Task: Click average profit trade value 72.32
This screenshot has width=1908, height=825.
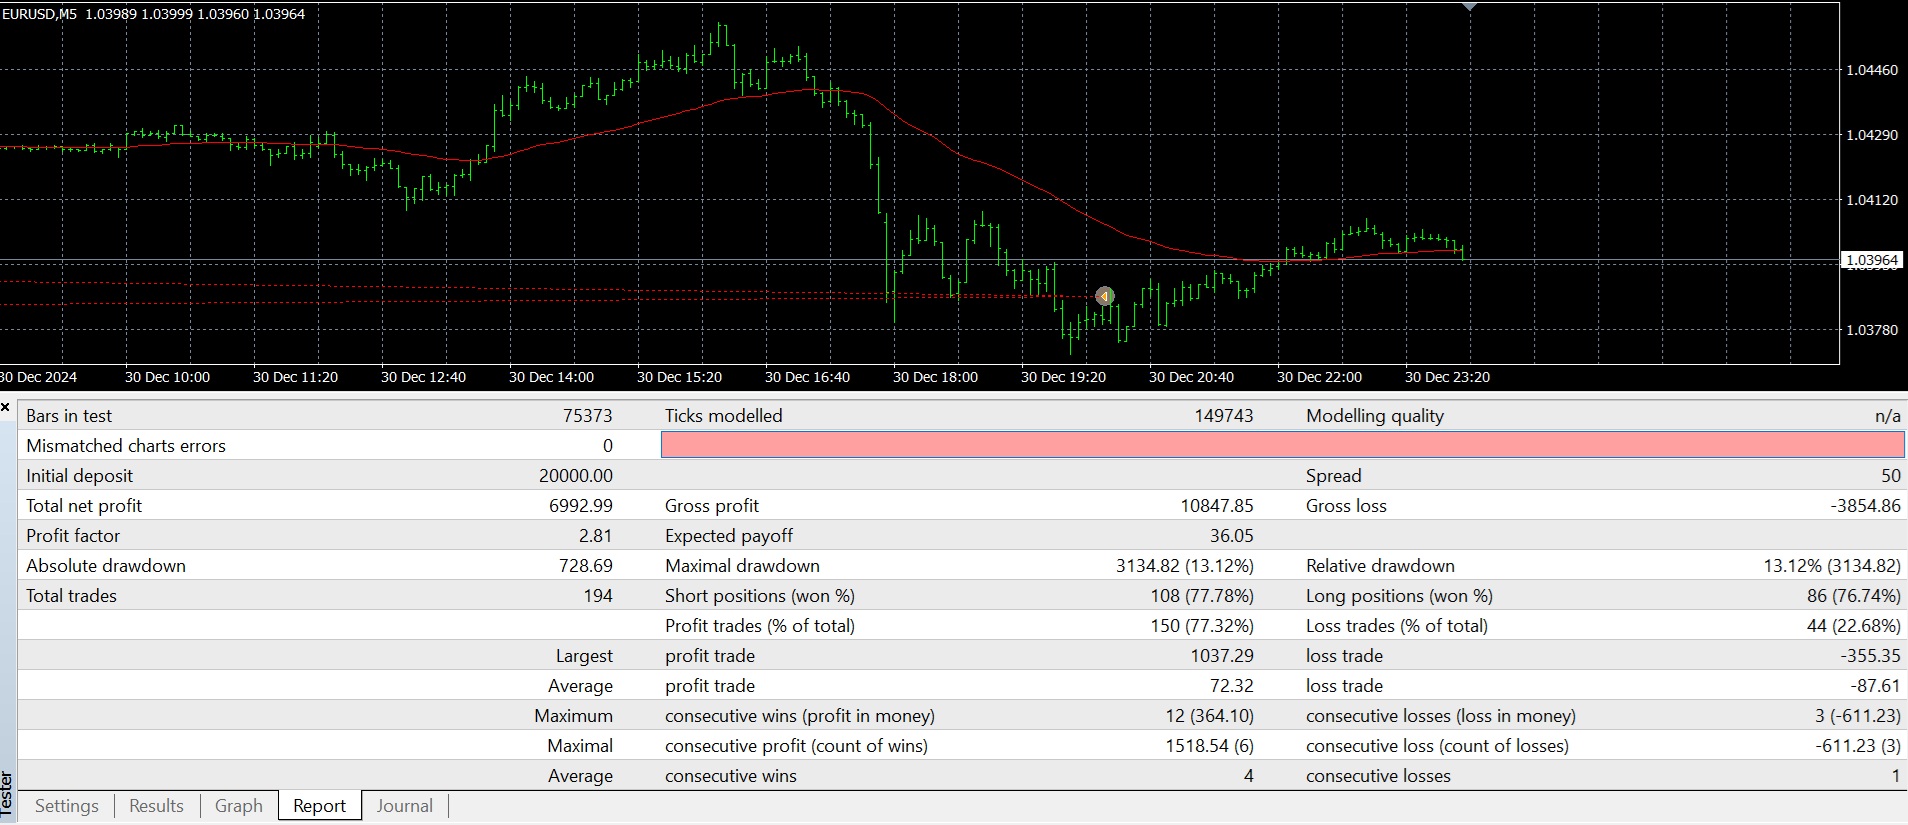Action: click(1232, 686)
